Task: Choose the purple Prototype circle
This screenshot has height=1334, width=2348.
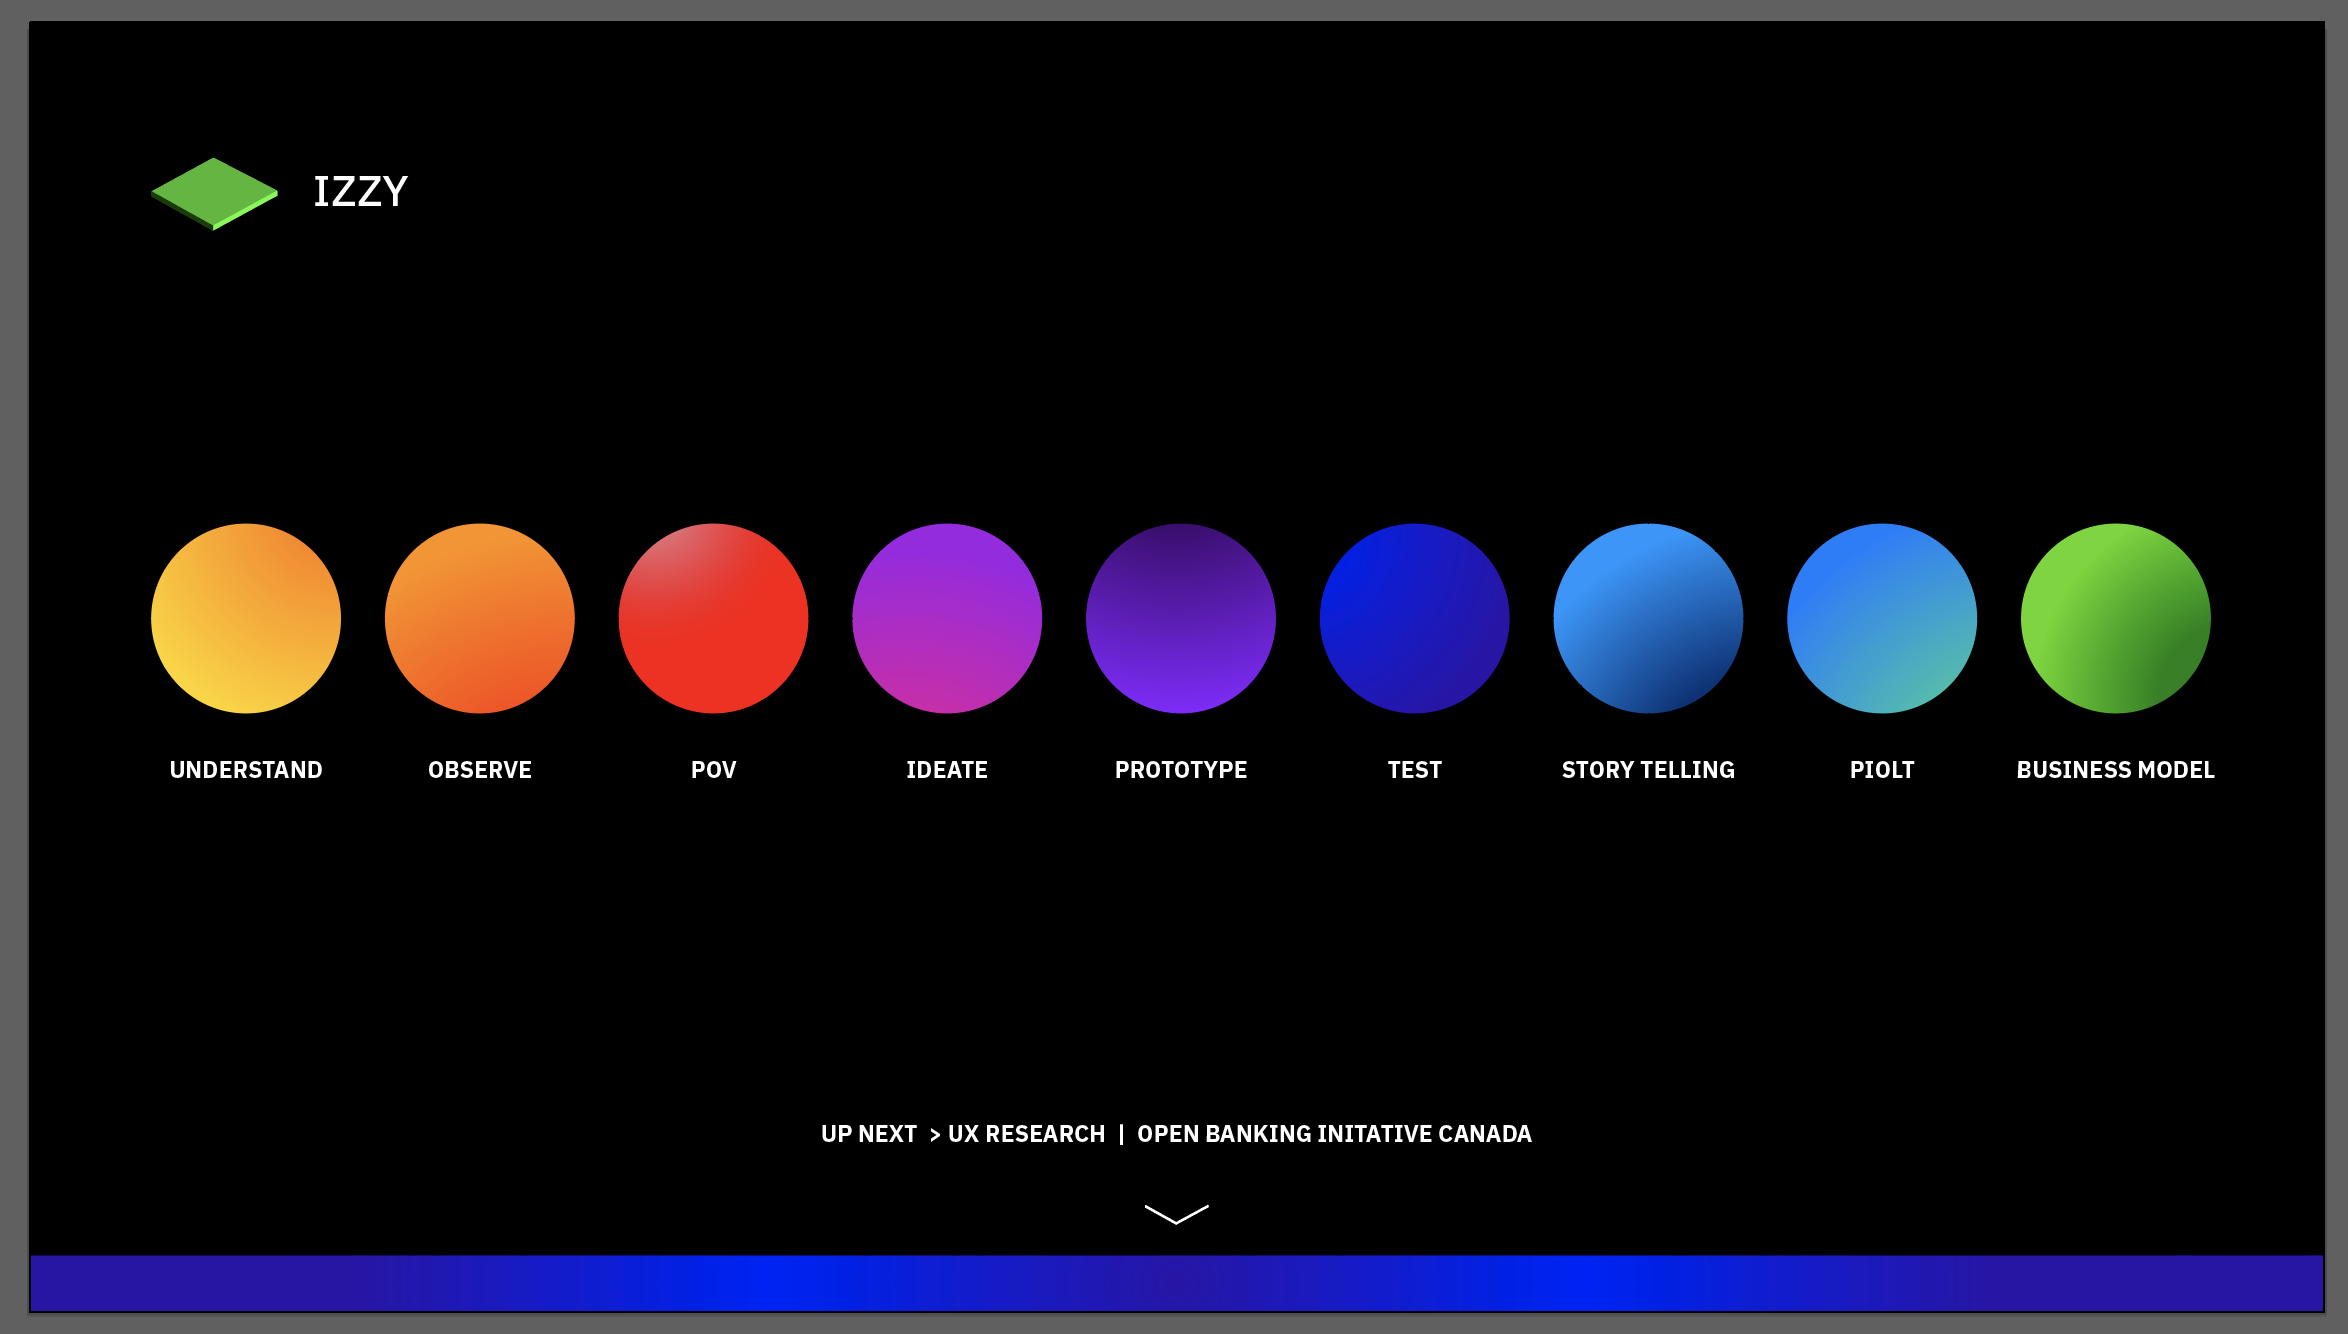Action: point(1181,618)
